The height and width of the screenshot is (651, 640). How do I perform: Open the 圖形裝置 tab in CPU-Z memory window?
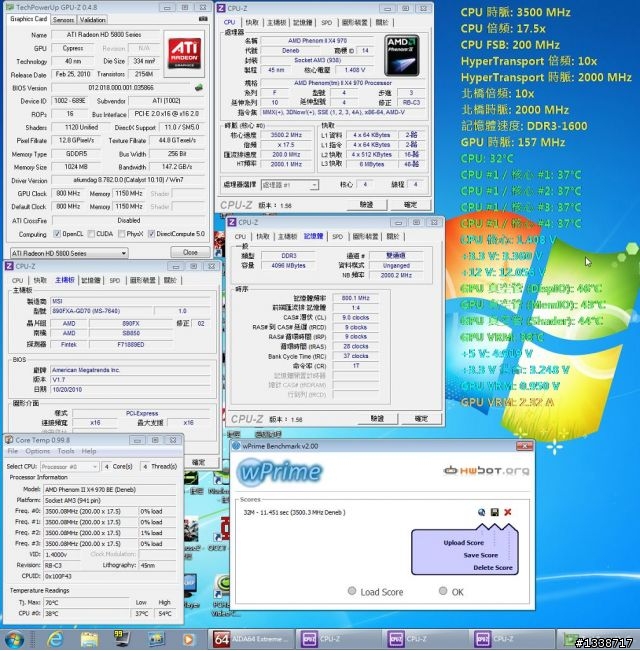coord(365,236)
